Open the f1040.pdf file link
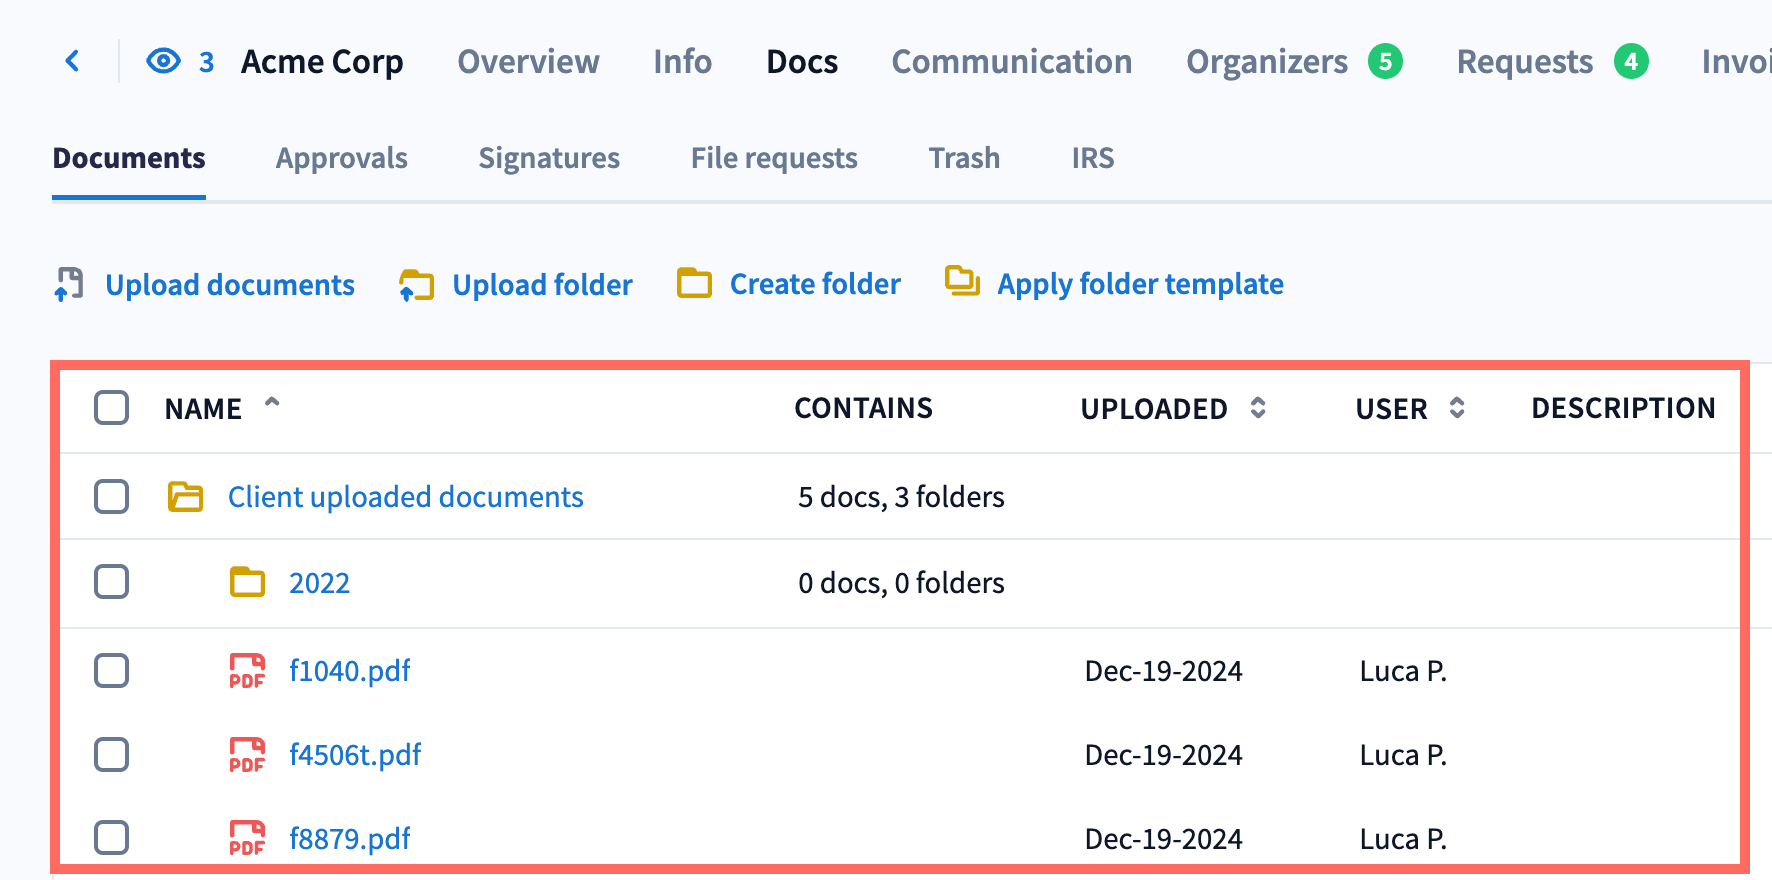Viewport: 1772px width, 880px height. coord(349,671)
